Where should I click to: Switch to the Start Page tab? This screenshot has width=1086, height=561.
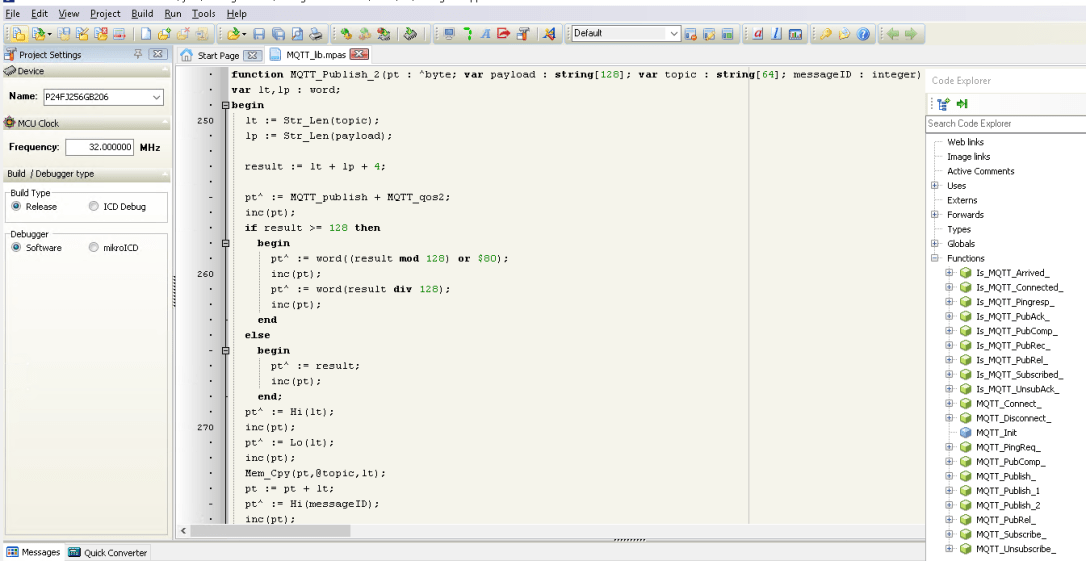point(218,55)
